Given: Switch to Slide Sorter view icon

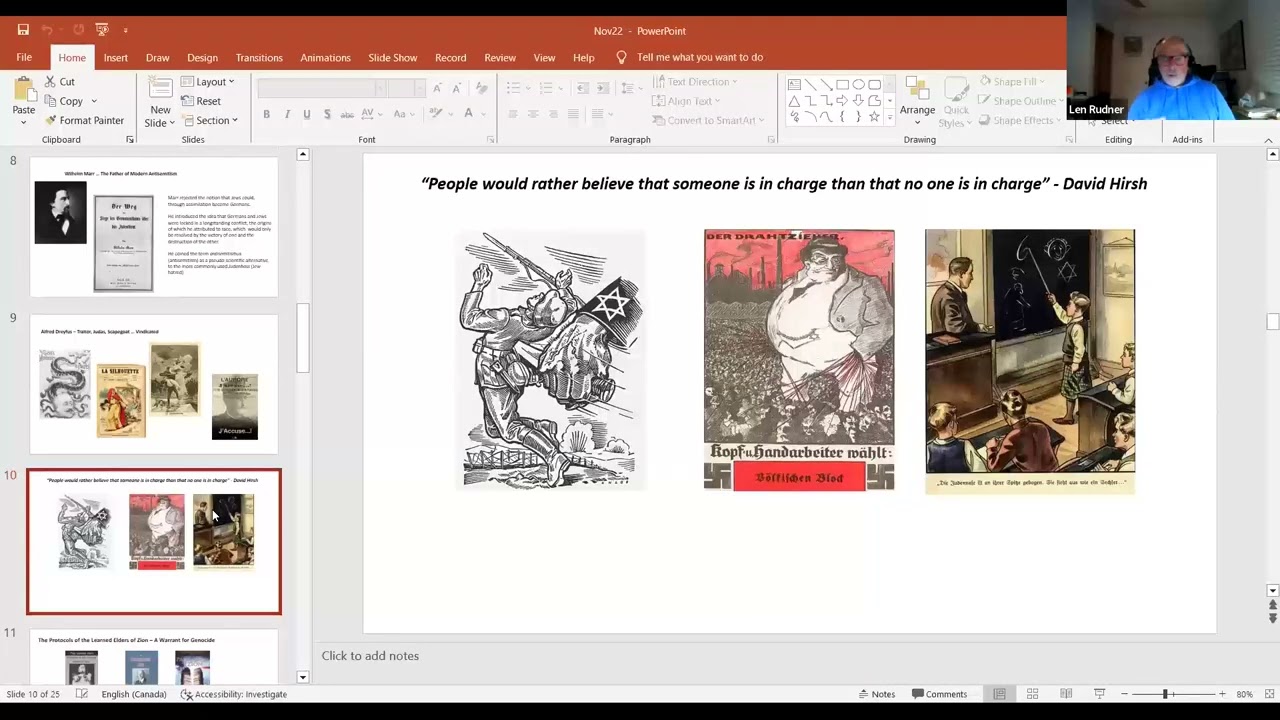Looking at the screenshot, I should pyautogui.click(x=1033, y=694).
